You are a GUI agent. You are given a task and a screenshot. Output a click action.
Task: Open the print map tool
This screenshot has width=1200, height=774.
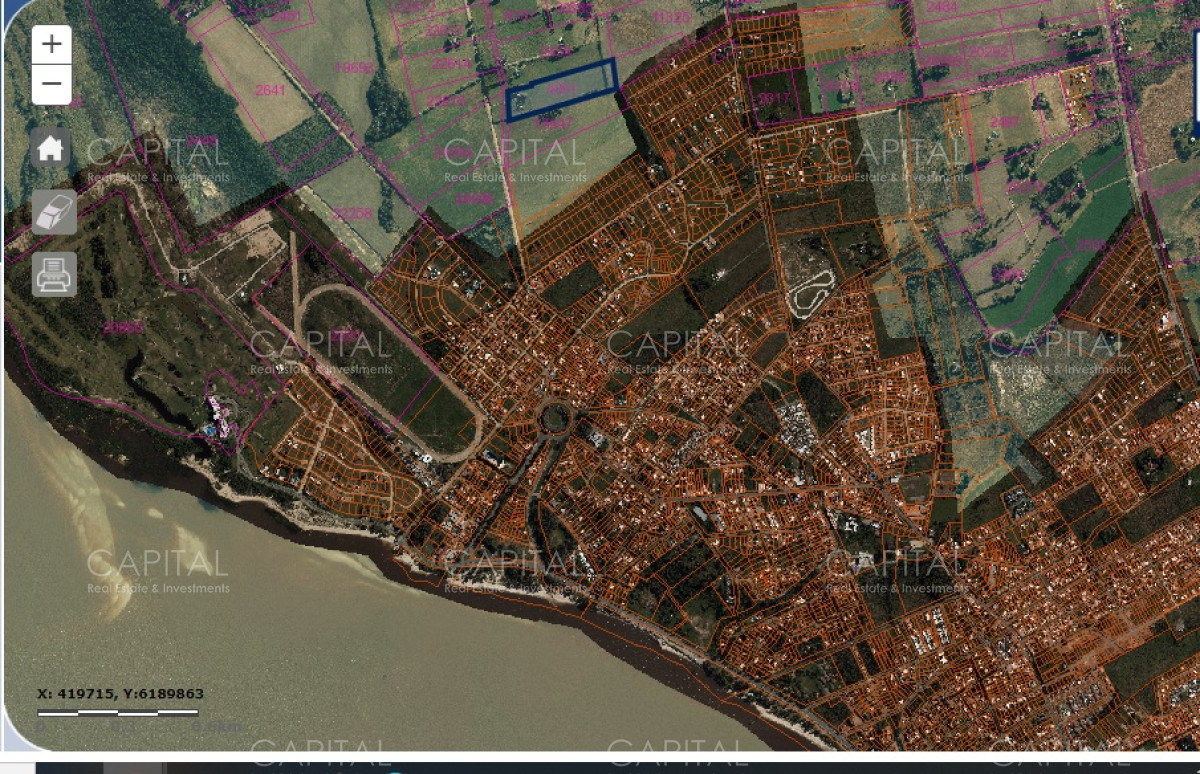click(x=53, y=274)
